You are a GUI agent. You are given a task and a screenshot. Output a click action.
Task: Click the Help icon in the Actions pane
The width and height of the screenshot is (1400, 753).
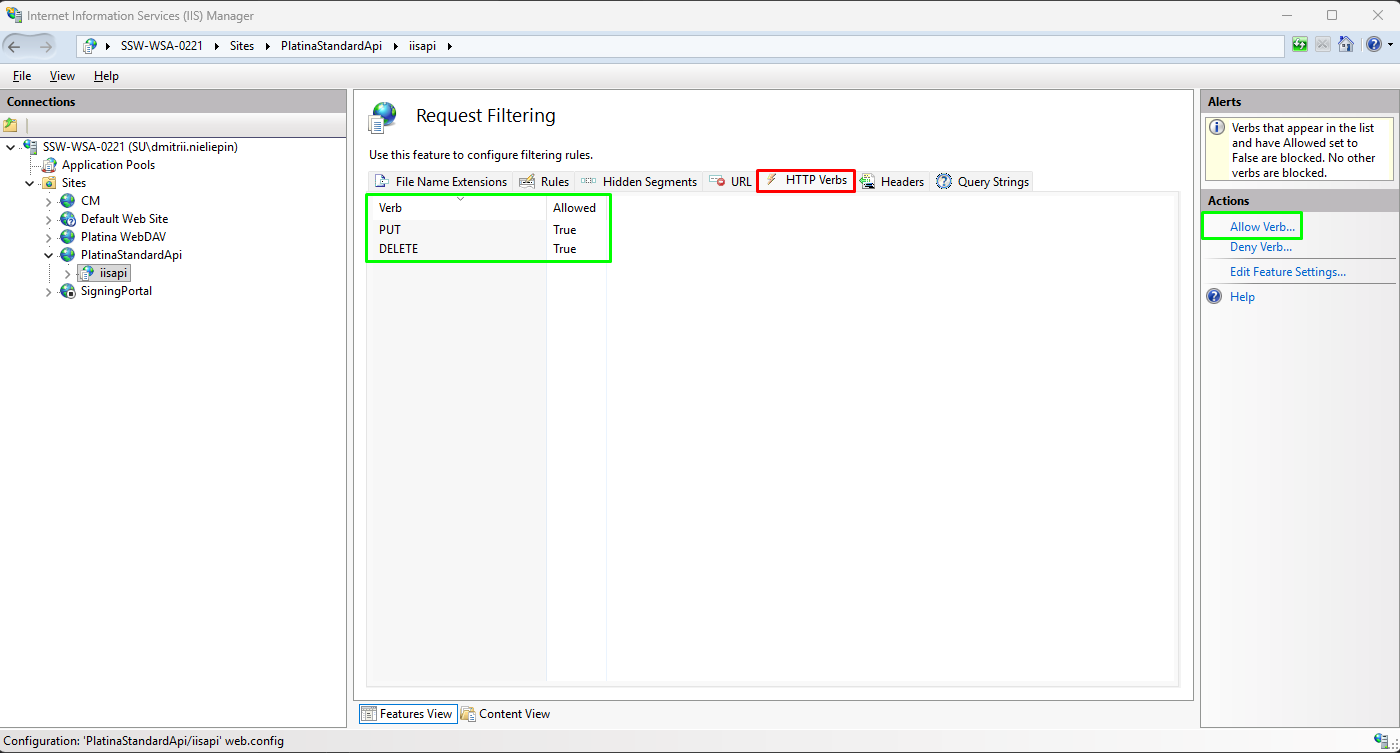(1213, 296)
